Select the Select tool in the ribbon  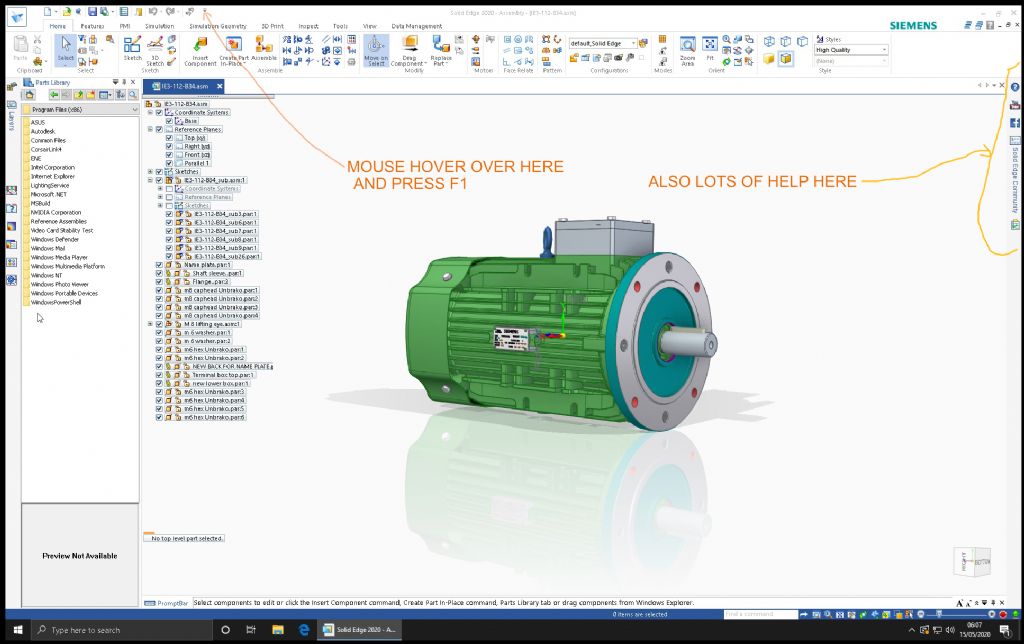tap(65, 50)
